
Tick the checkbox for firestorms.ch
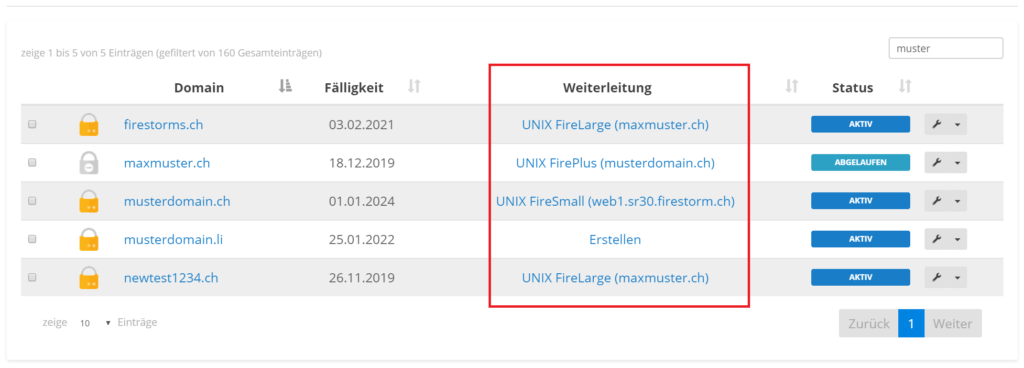(x=32, y=124)
